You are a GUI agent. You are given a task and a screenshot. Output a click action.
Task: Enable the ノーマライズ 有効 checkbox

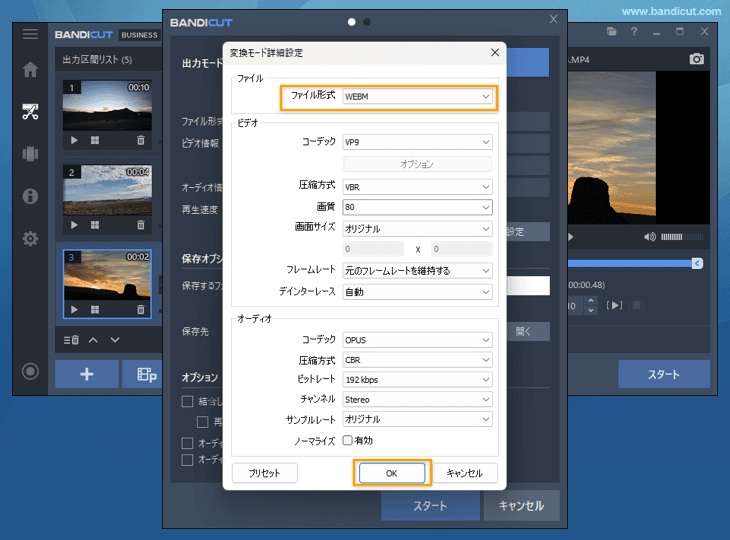347,440
